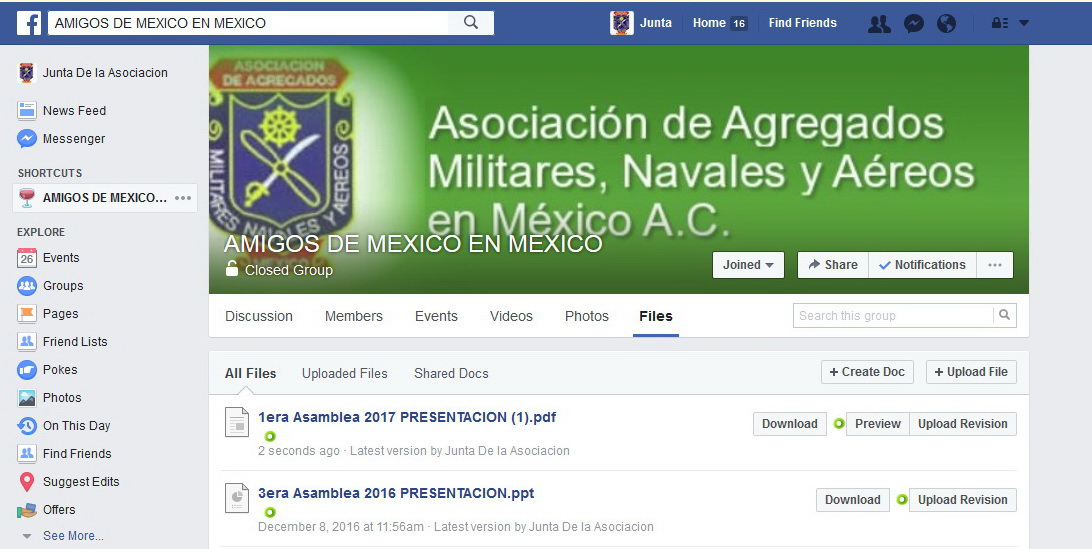Preview the 1era Asamblea 2017 pdf
The height and width of the screenshot is (549, 1092).
tap(878, 424)
